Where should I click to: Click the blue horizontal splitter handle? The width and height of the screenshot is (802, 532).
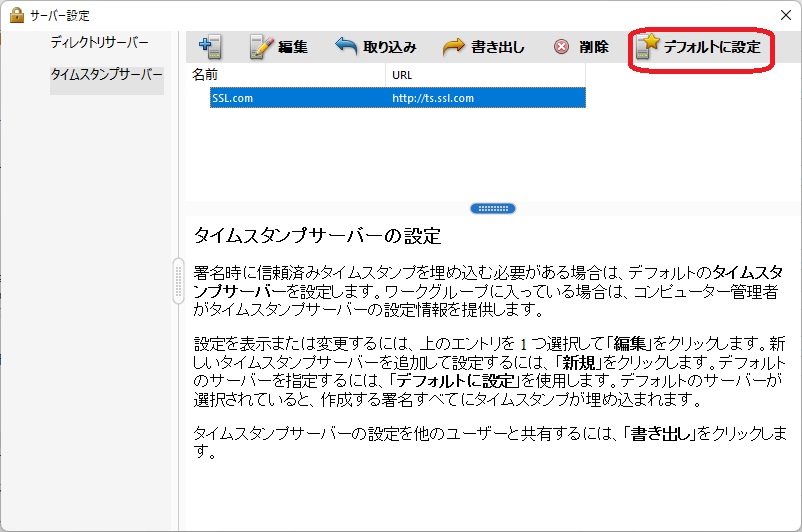click(493, 208)
